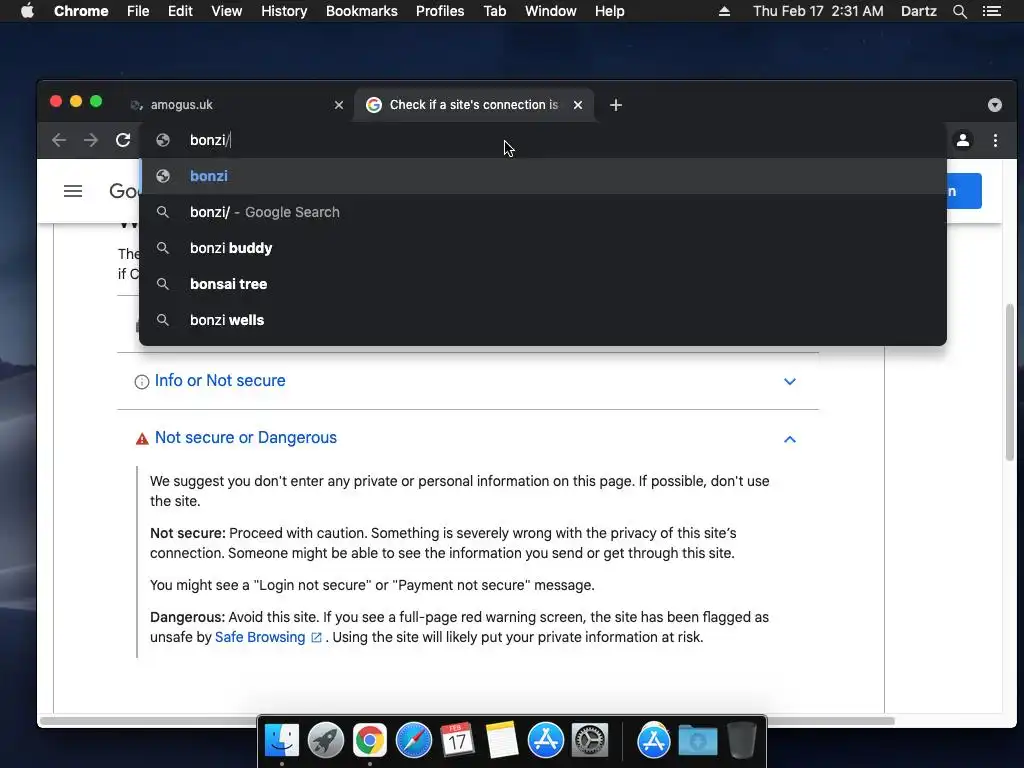Open the Chrome profile avatar icon
Image resolution: width=1024 pixels, height=768 pixels.
pyautogui.click(x=963, y=140)
